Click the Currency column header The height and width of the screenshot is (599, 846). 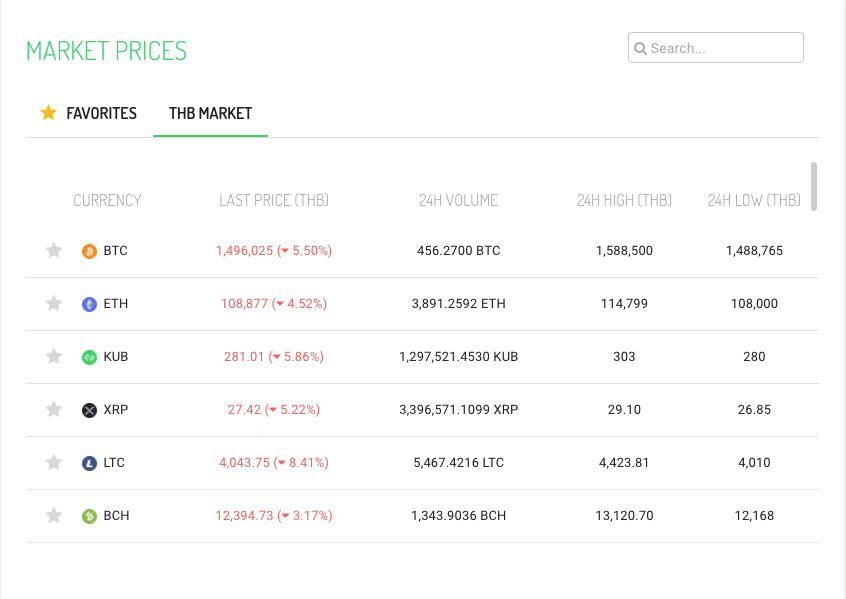click(x=107, y=200)
